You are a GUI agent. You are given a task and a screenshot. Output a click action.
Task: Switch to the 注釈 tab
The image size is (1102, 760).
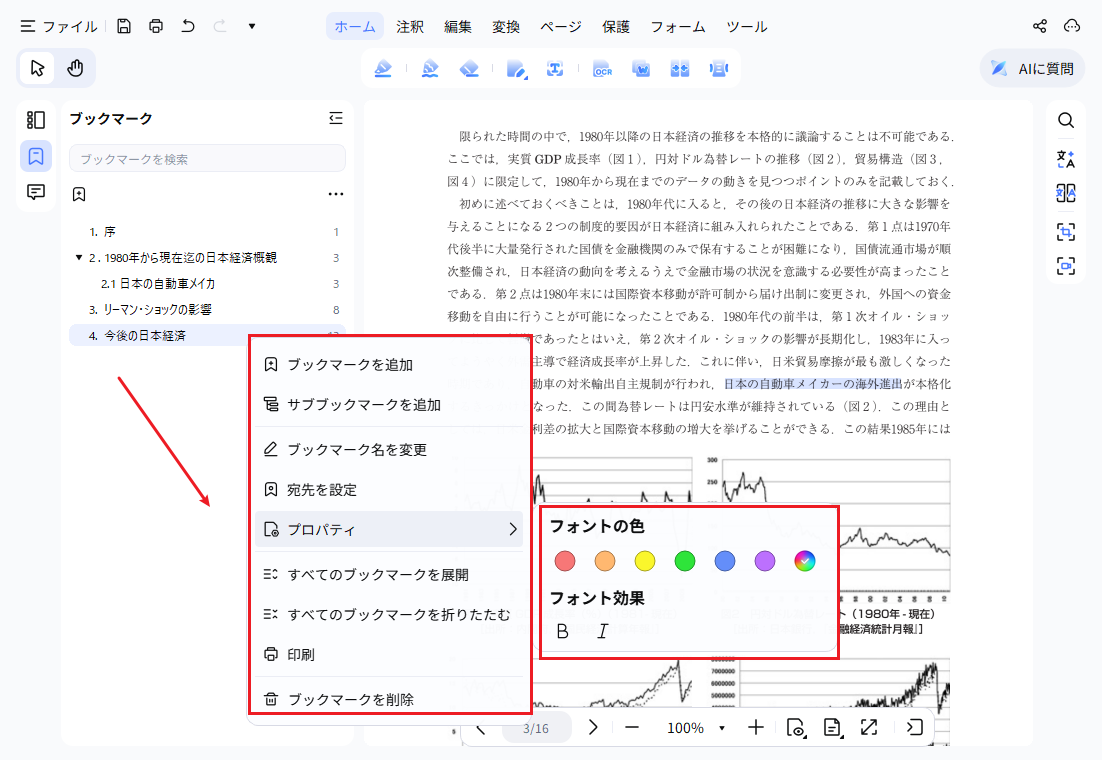[410, 27]
